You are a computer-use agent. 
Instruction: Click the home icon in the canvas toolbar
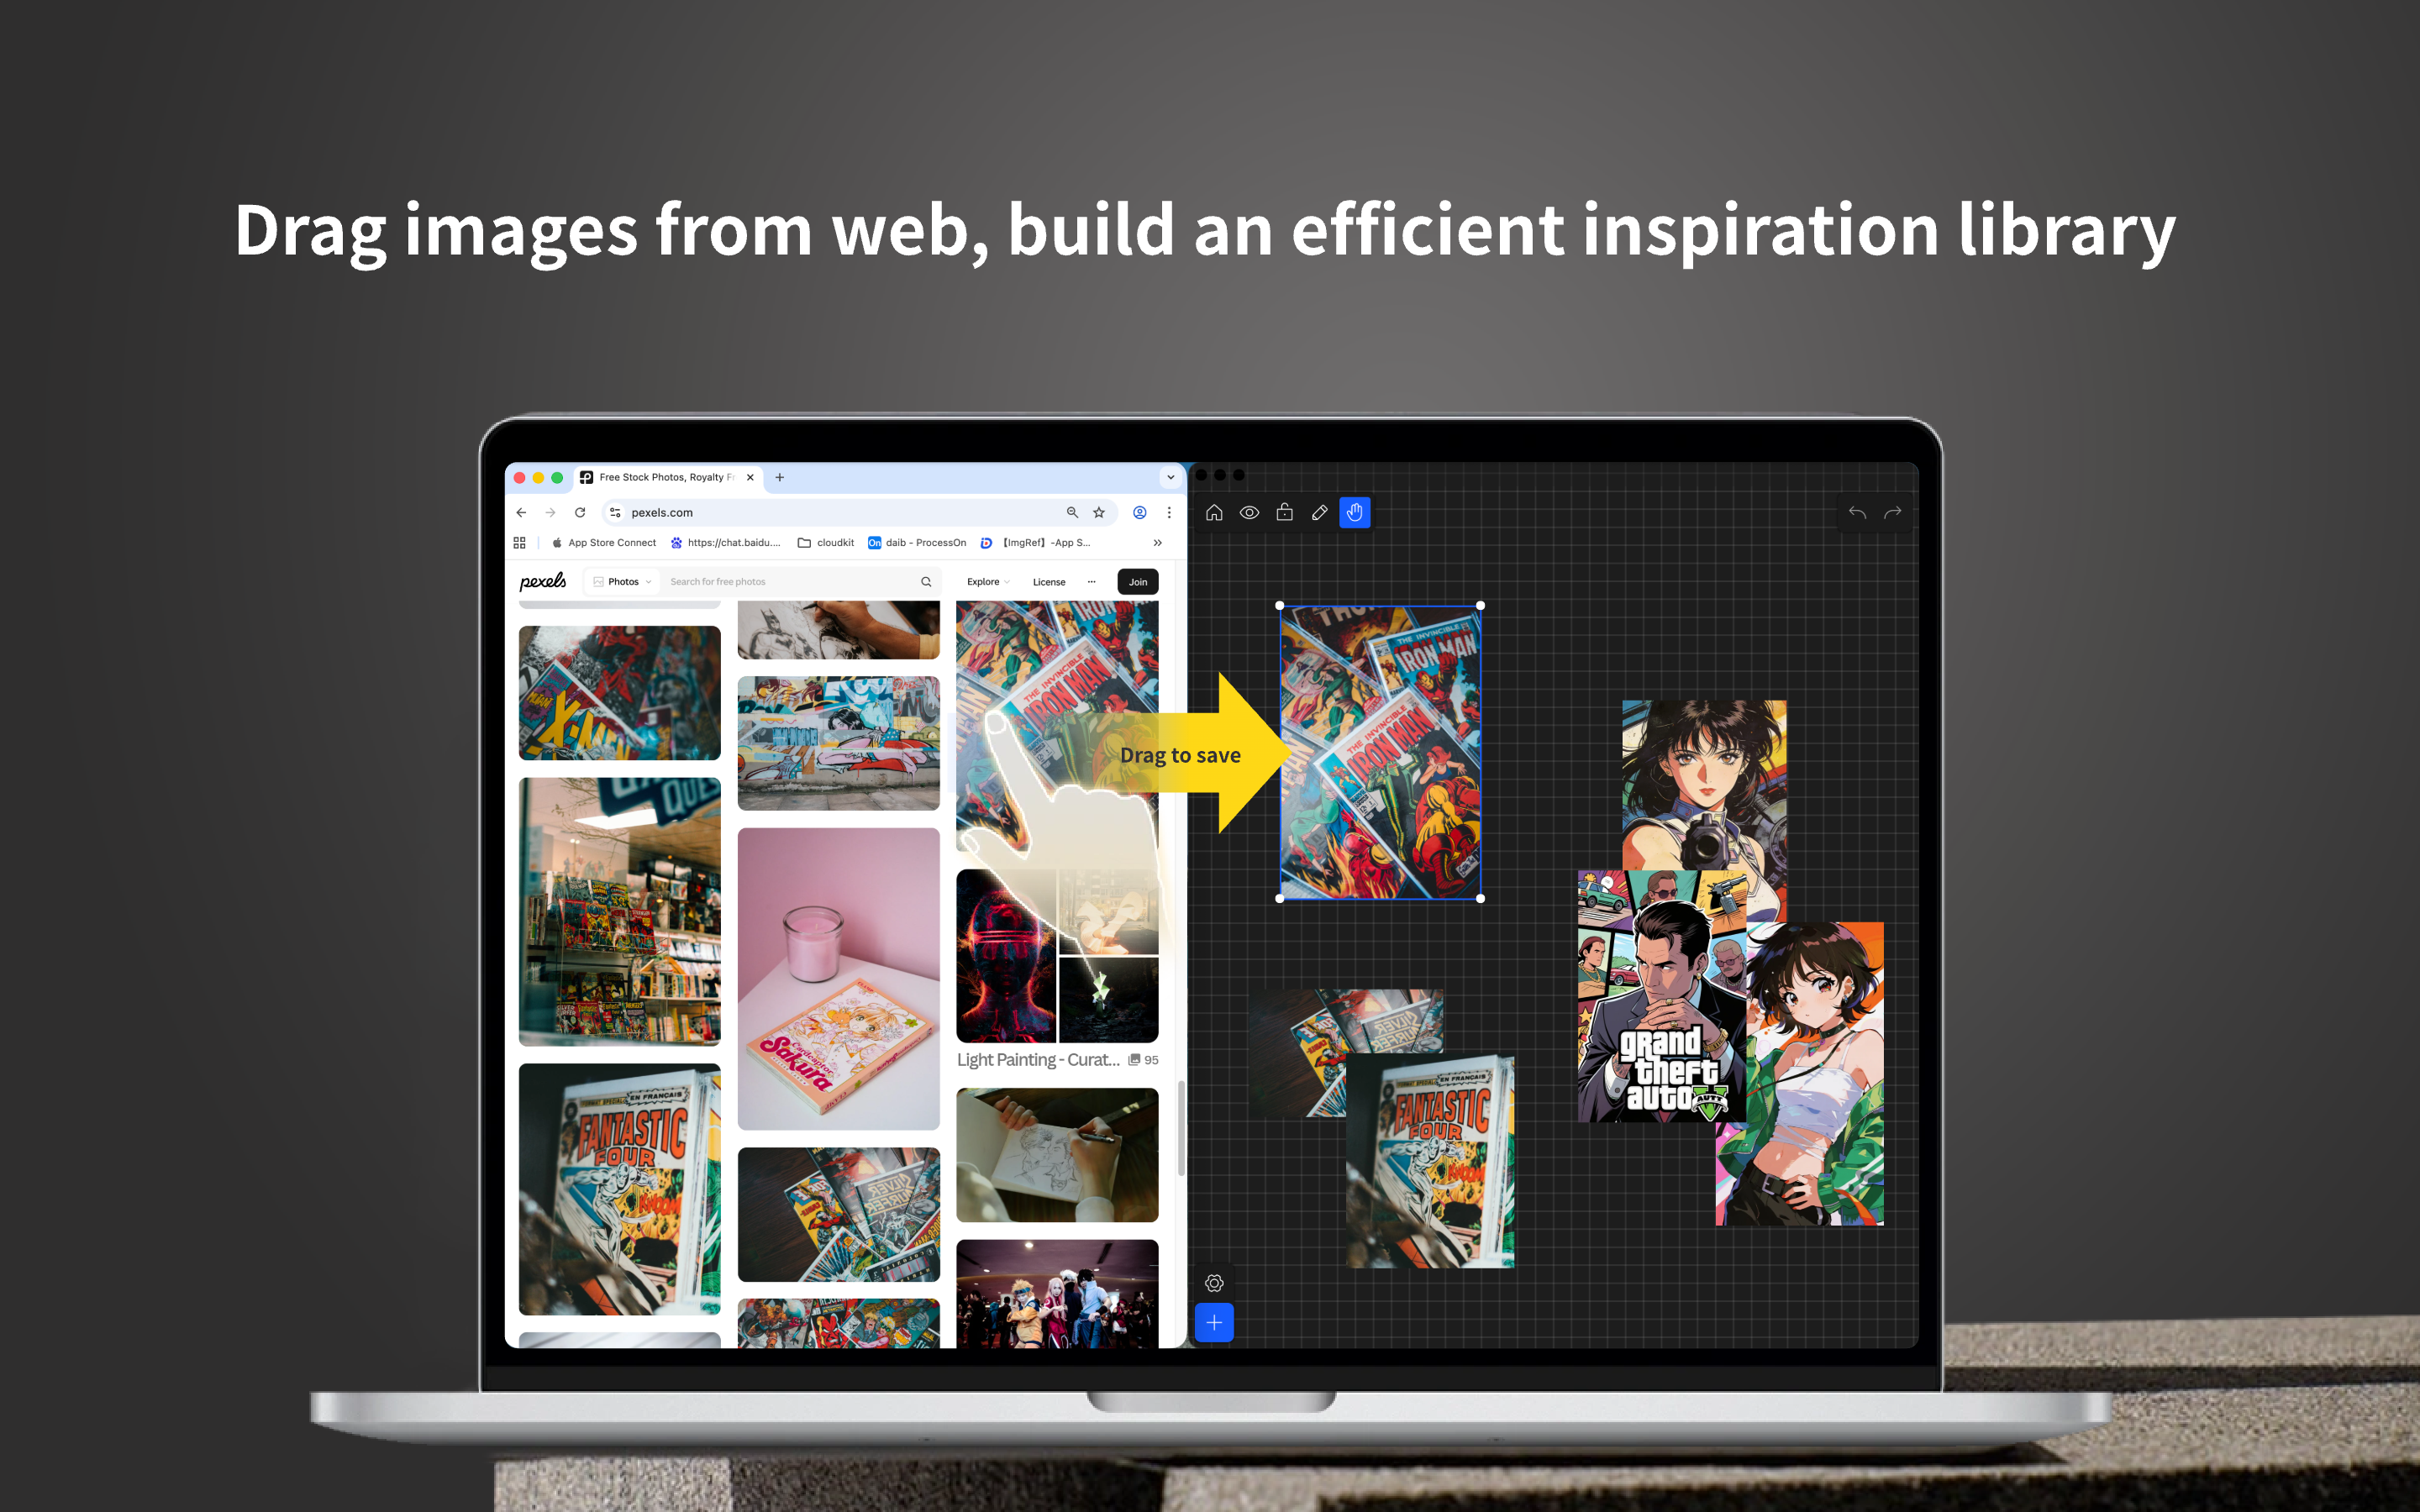(1214, 512)
